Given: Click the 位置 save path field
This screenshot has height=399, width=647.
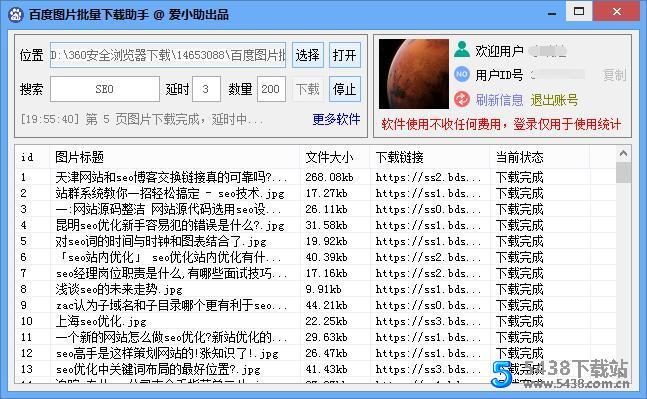Looking at the screenshot, I should [168, 55].
